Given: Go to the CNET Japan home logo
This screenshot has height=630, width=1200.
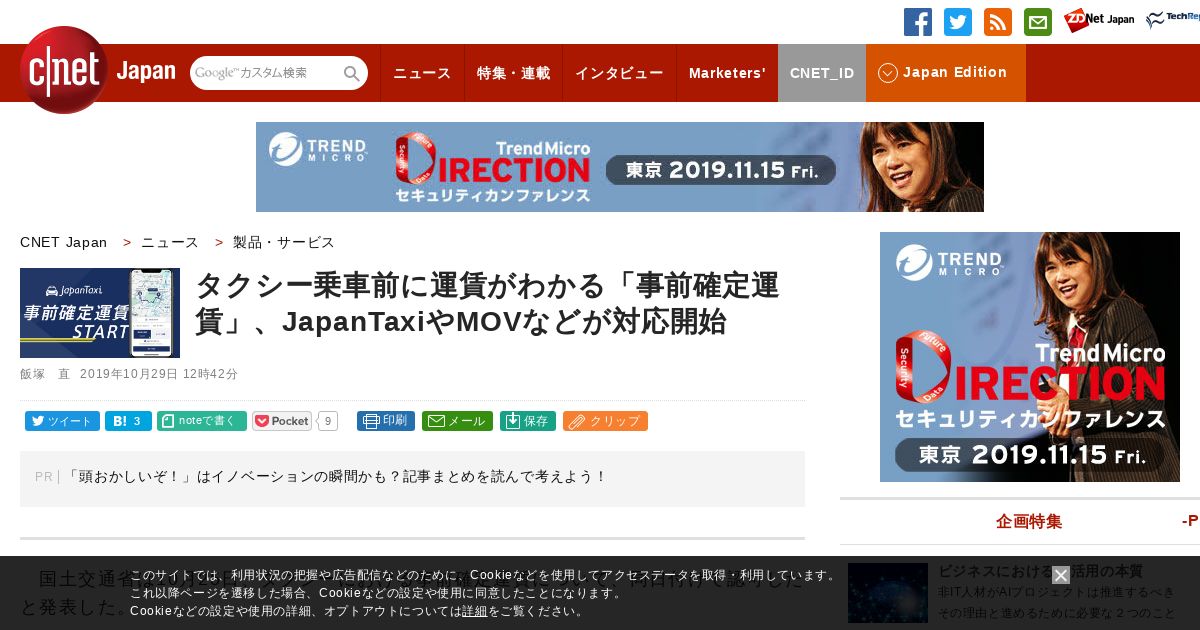Looking at the screenshot, I should tap(97, 70).
